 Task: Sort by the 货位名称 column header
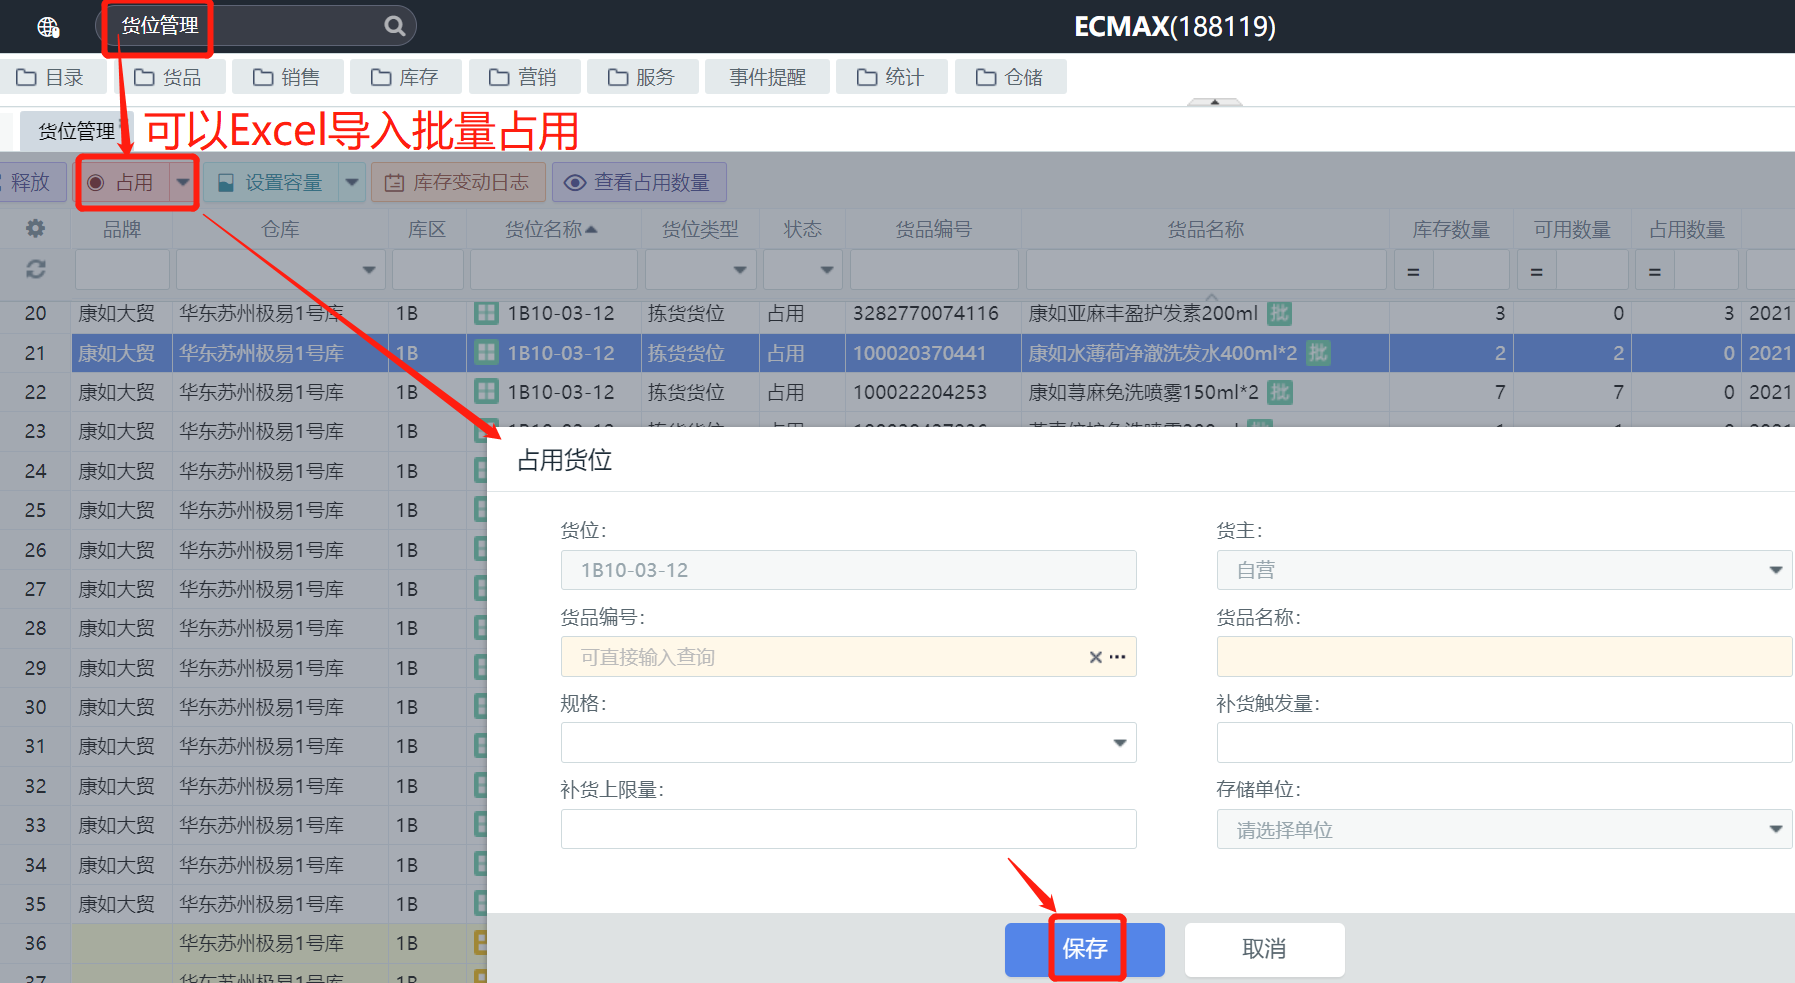click(x=551, y=229)
